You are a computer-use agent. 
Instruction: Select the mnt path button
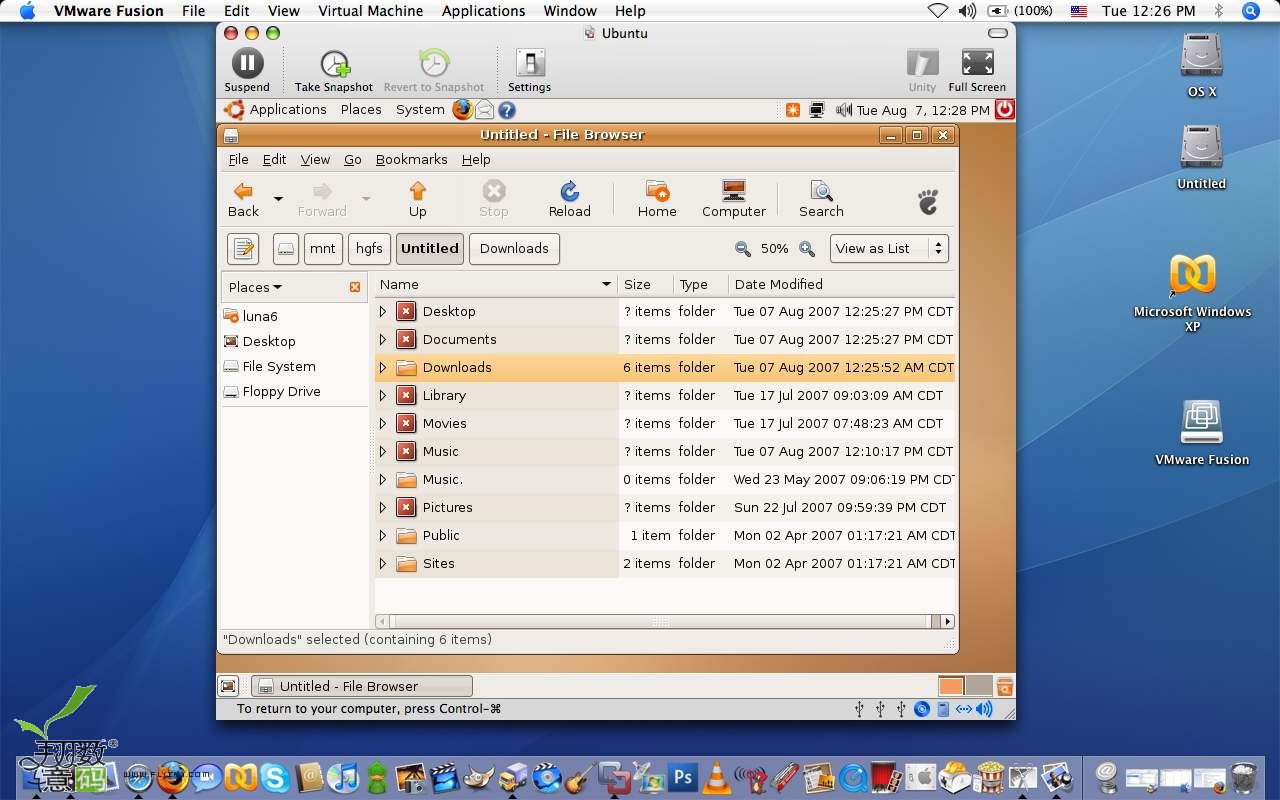pos(322,249)
